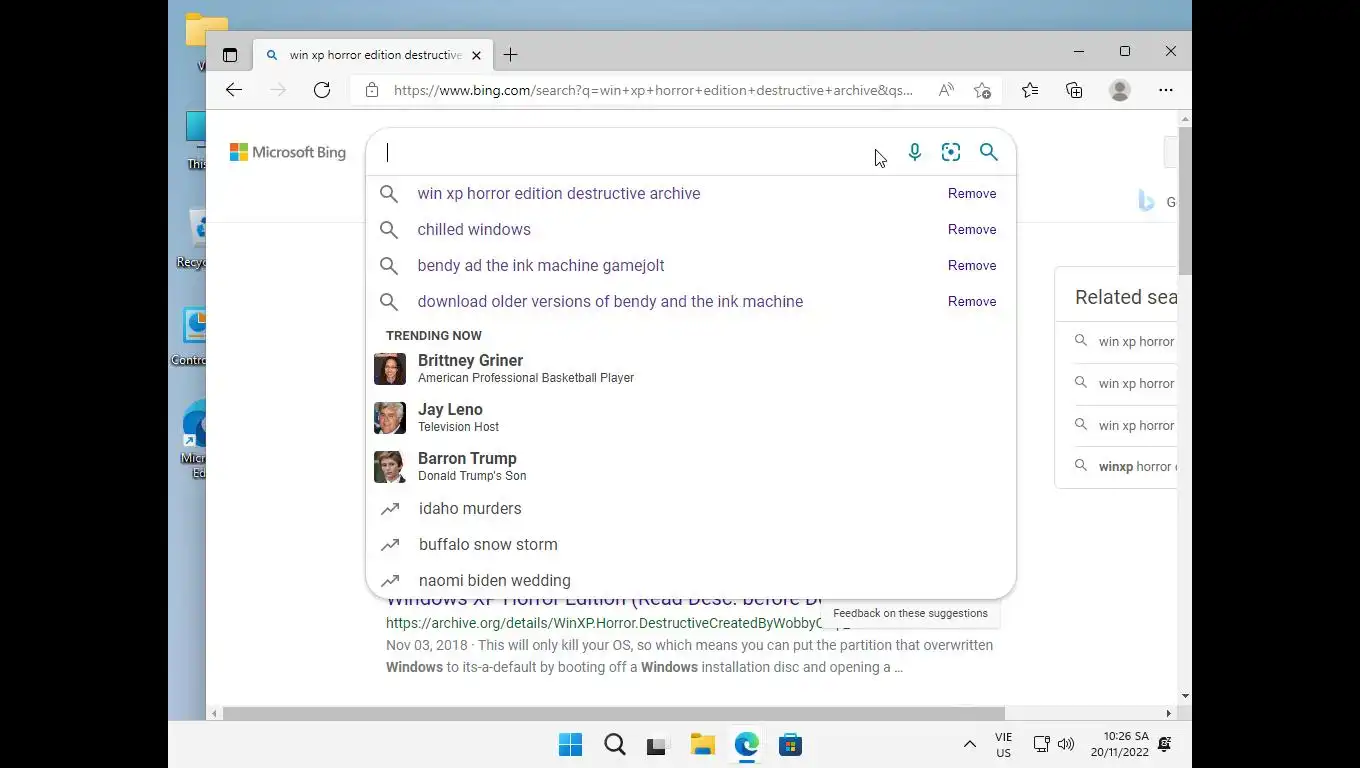Click Jay Leno thumbnail photo

tap(390, 418)
